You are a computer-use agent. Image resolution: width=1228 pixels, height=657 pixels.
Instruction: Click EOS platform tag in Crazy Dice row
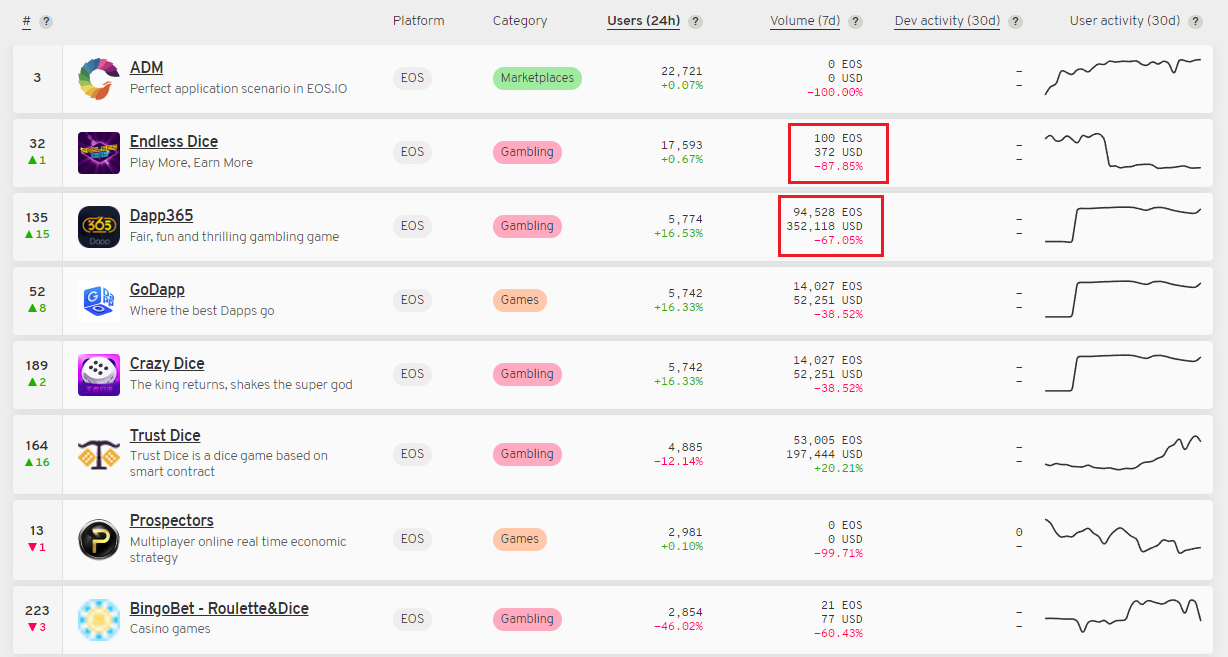[x=412, y=374]
